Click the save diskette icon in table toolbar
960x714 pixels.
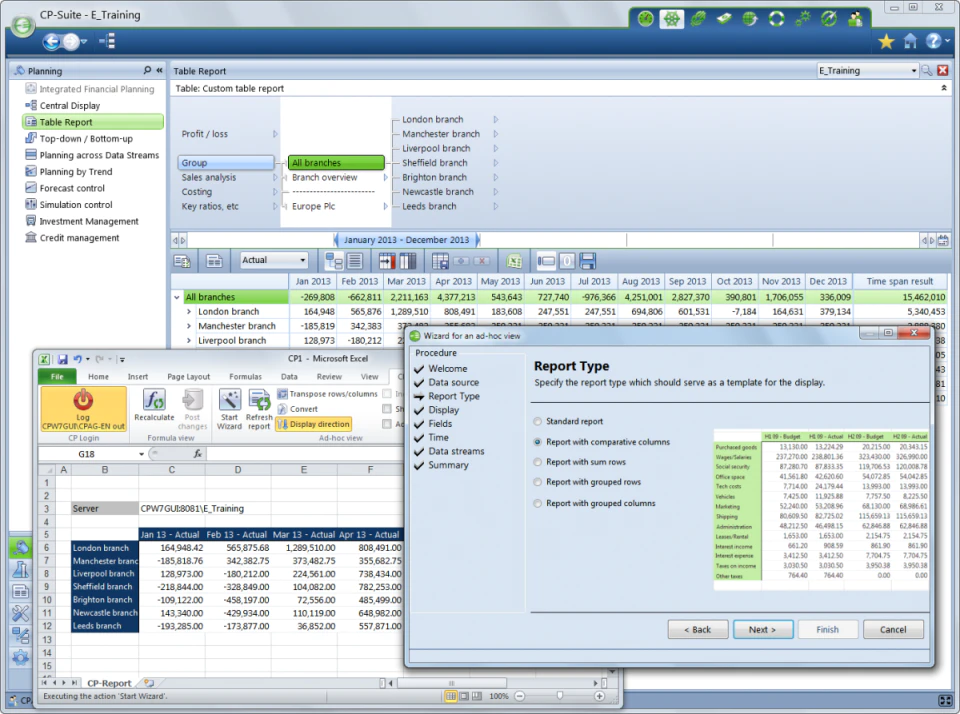(x=588, y=261)
